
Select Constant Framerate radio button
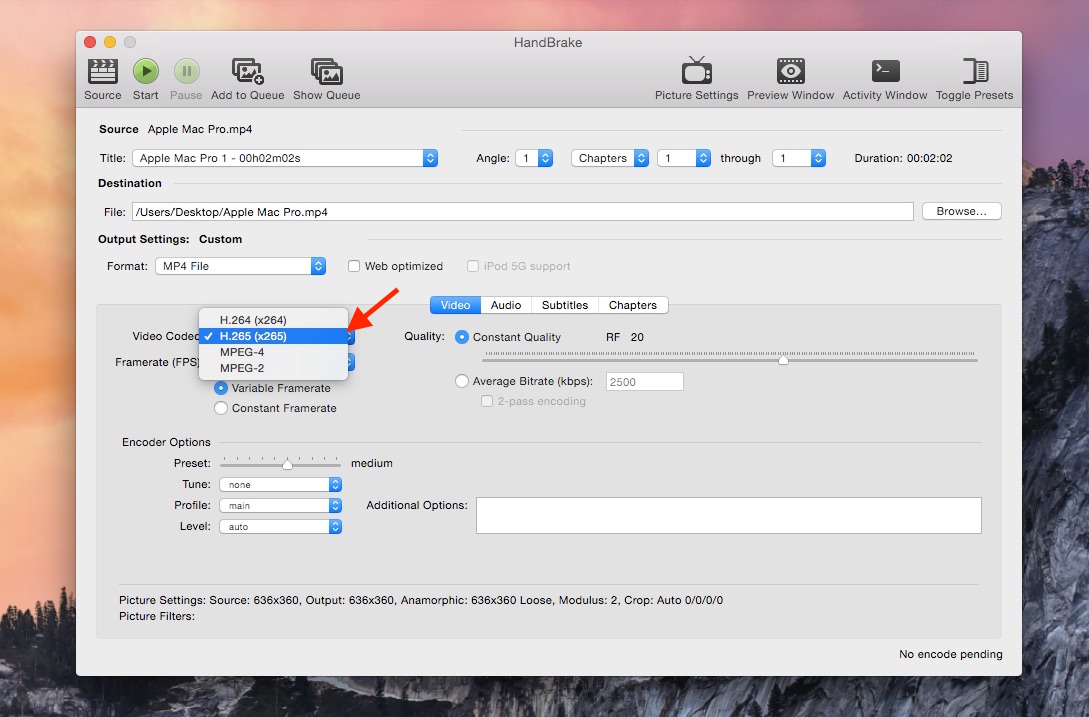click(221, 408)
